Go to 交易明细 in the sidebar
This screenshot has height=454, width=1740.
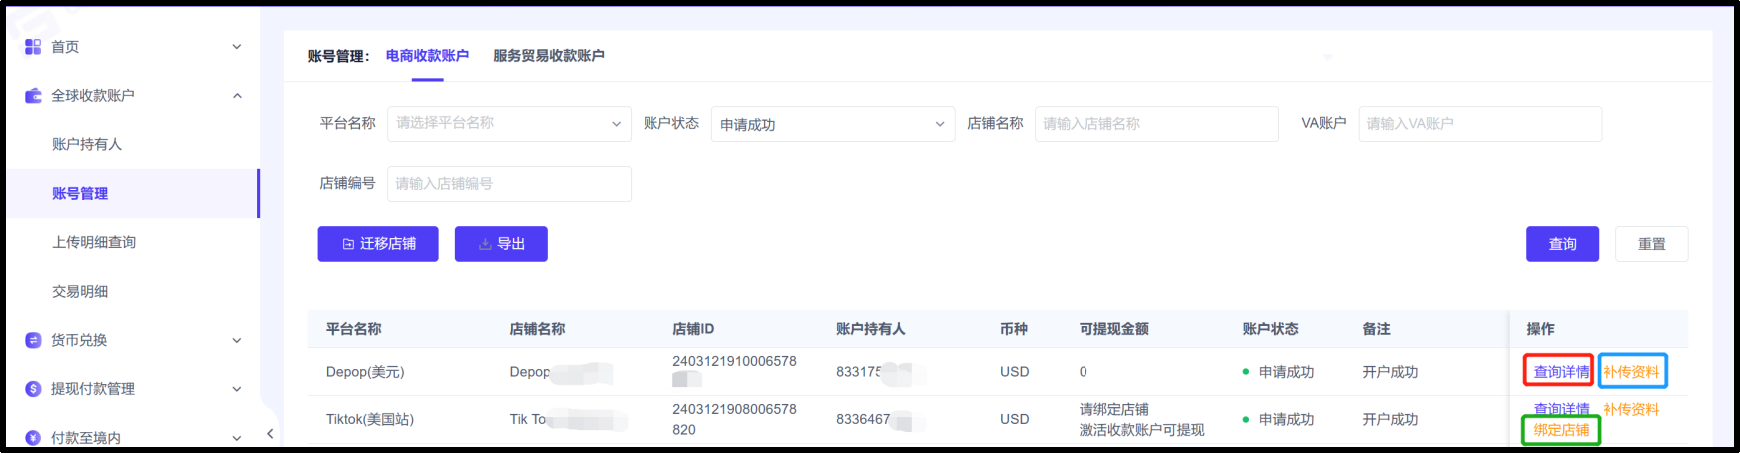coord(80,291)
